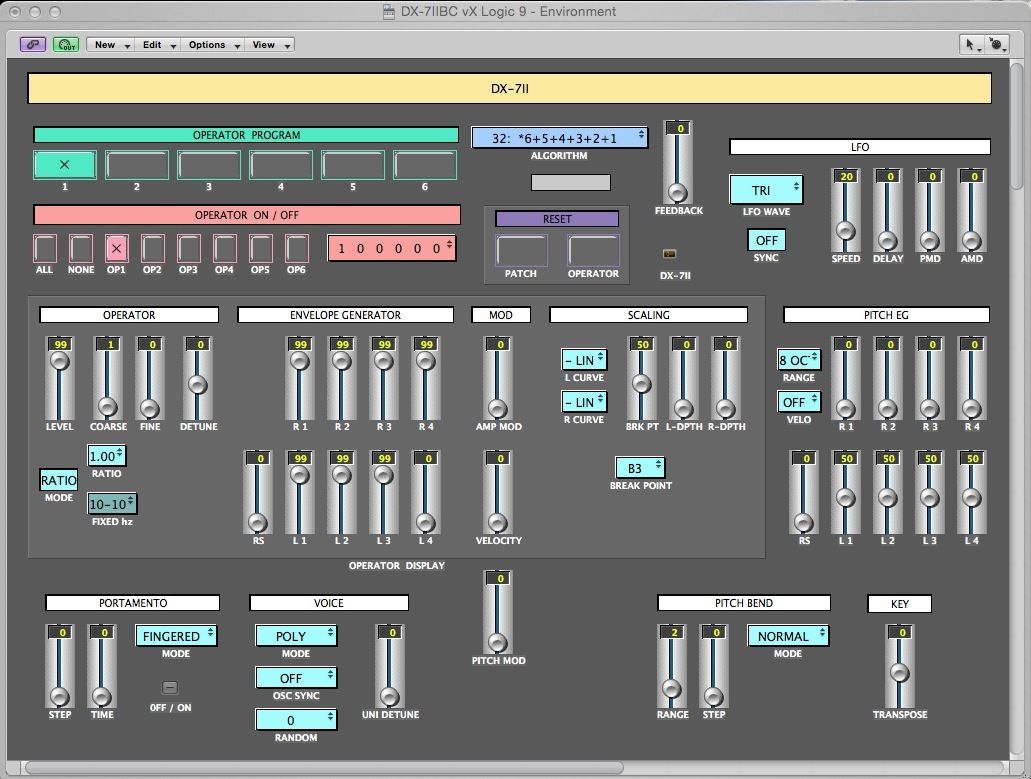Enable LFO SYNC
The width and height of the screenshot is (1031, 779).
766,240
